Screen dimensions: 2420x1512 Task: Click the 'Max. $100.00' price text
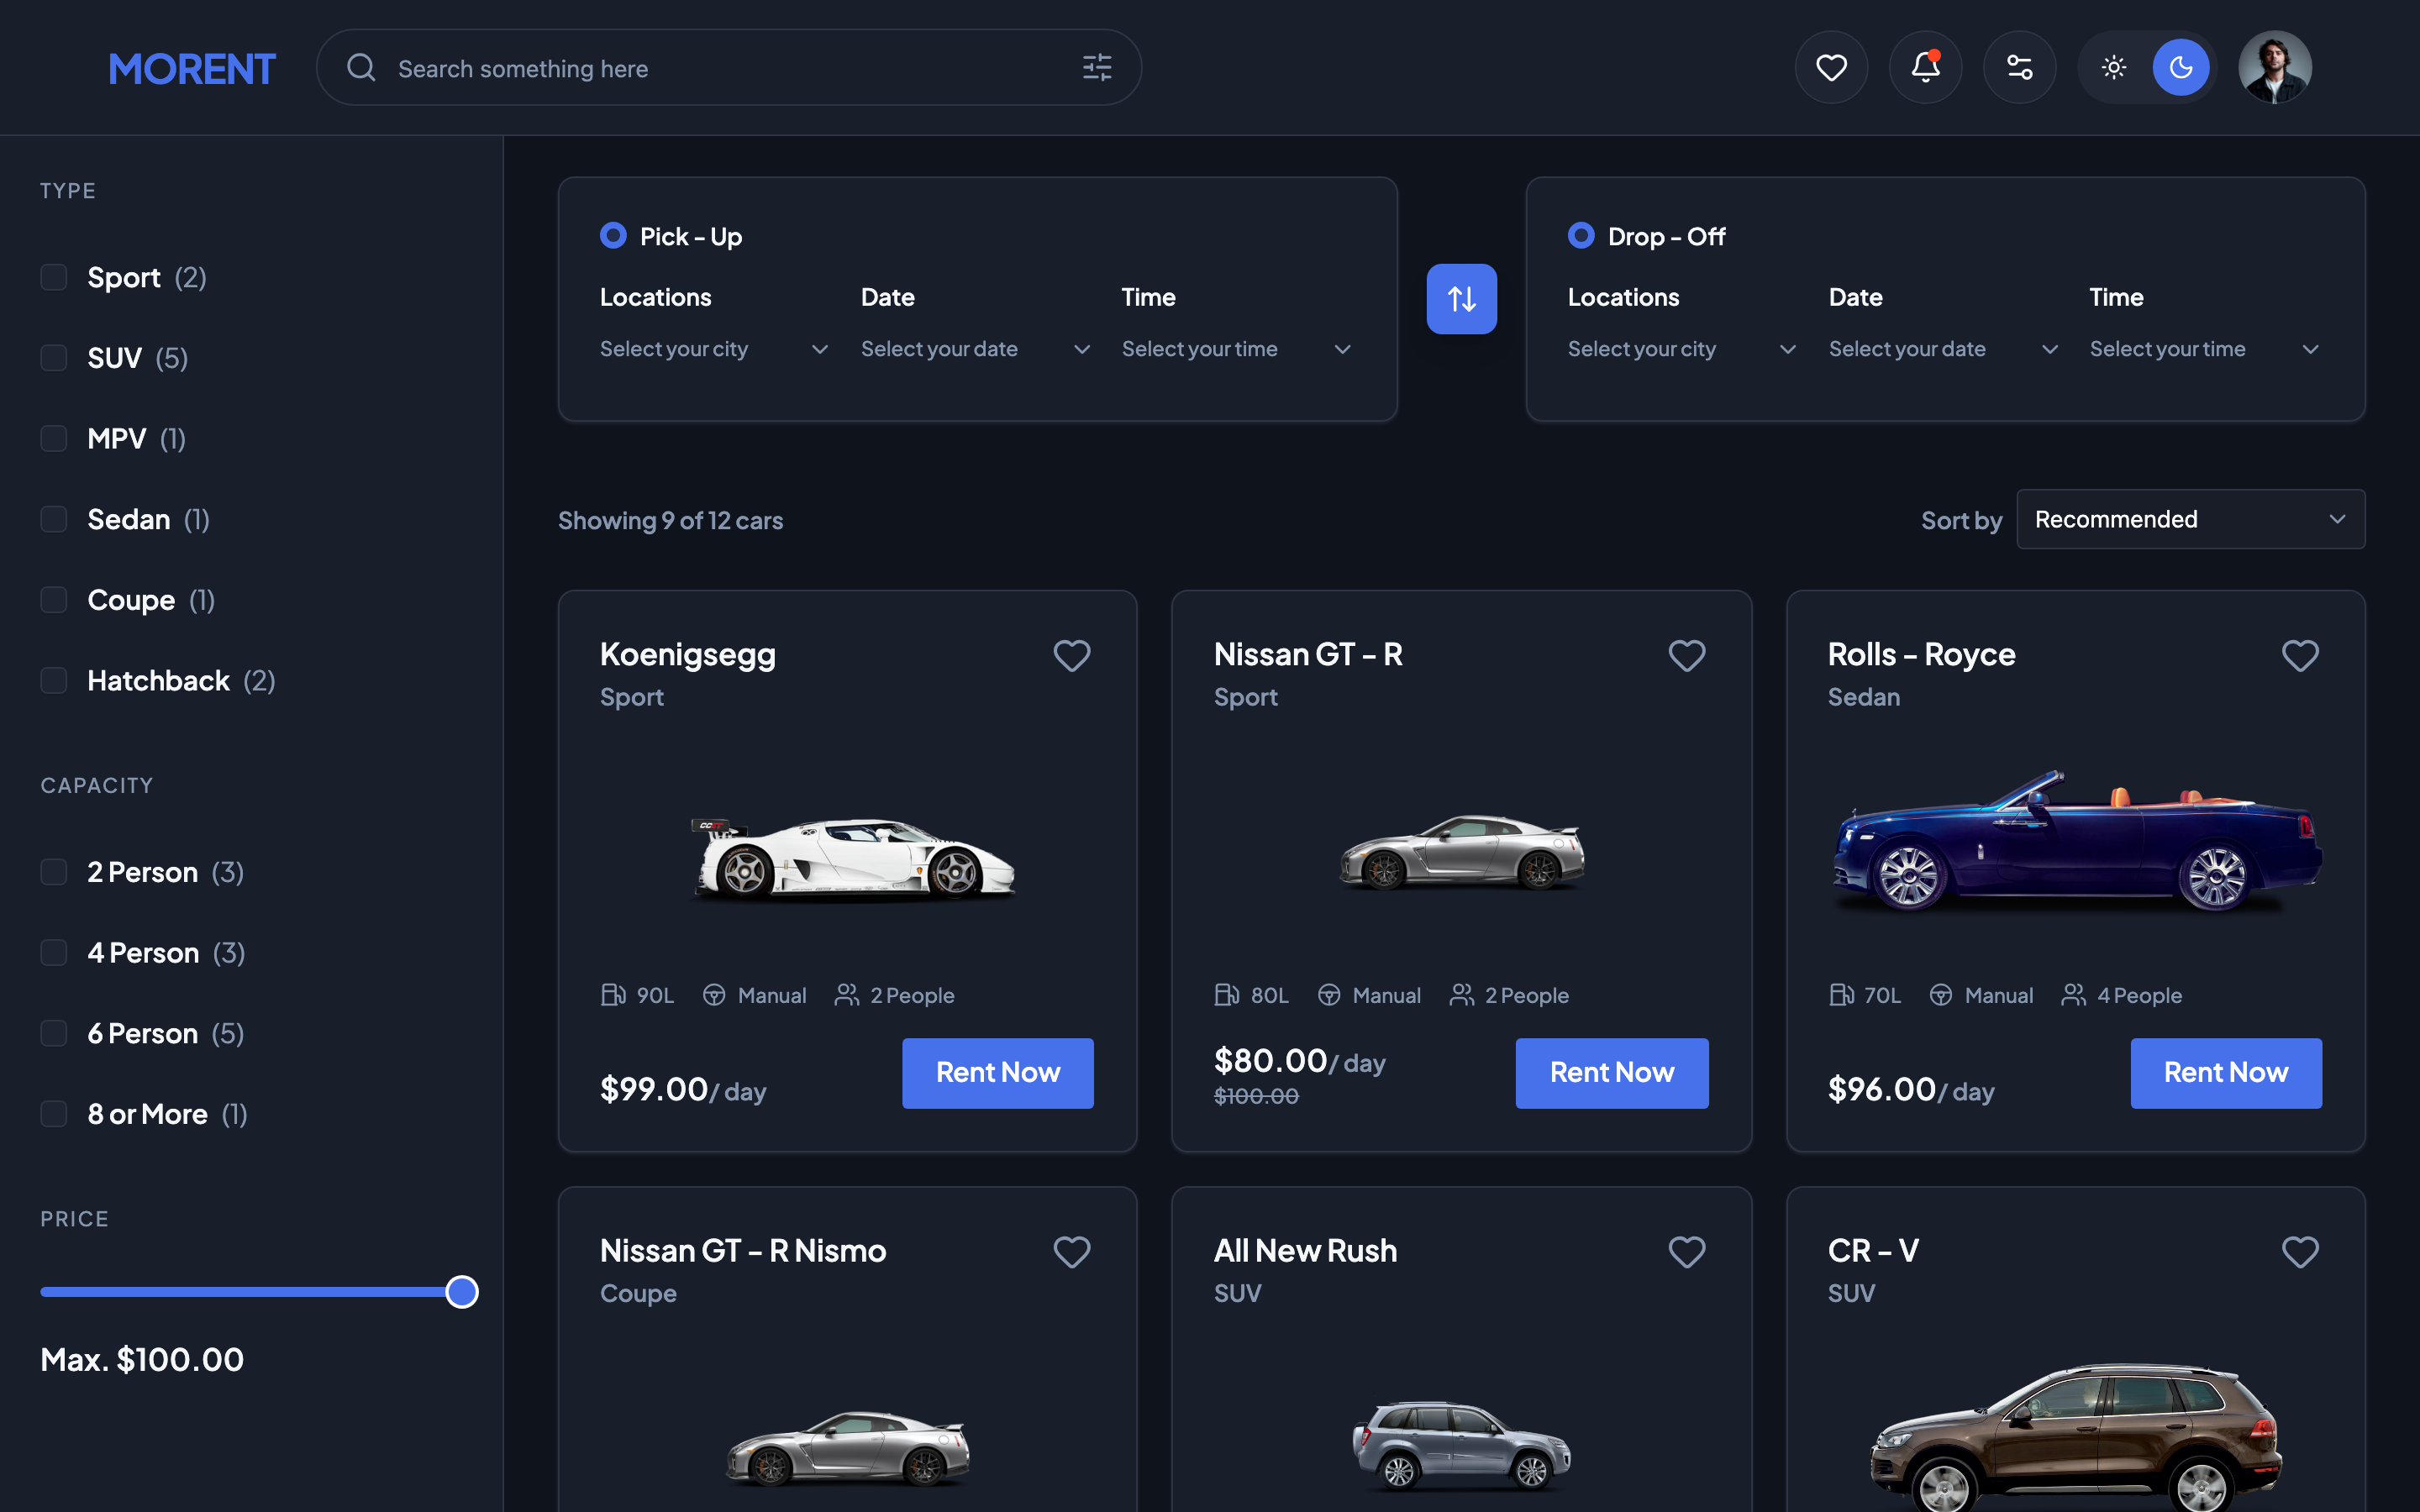click(x=142, y=1359)
